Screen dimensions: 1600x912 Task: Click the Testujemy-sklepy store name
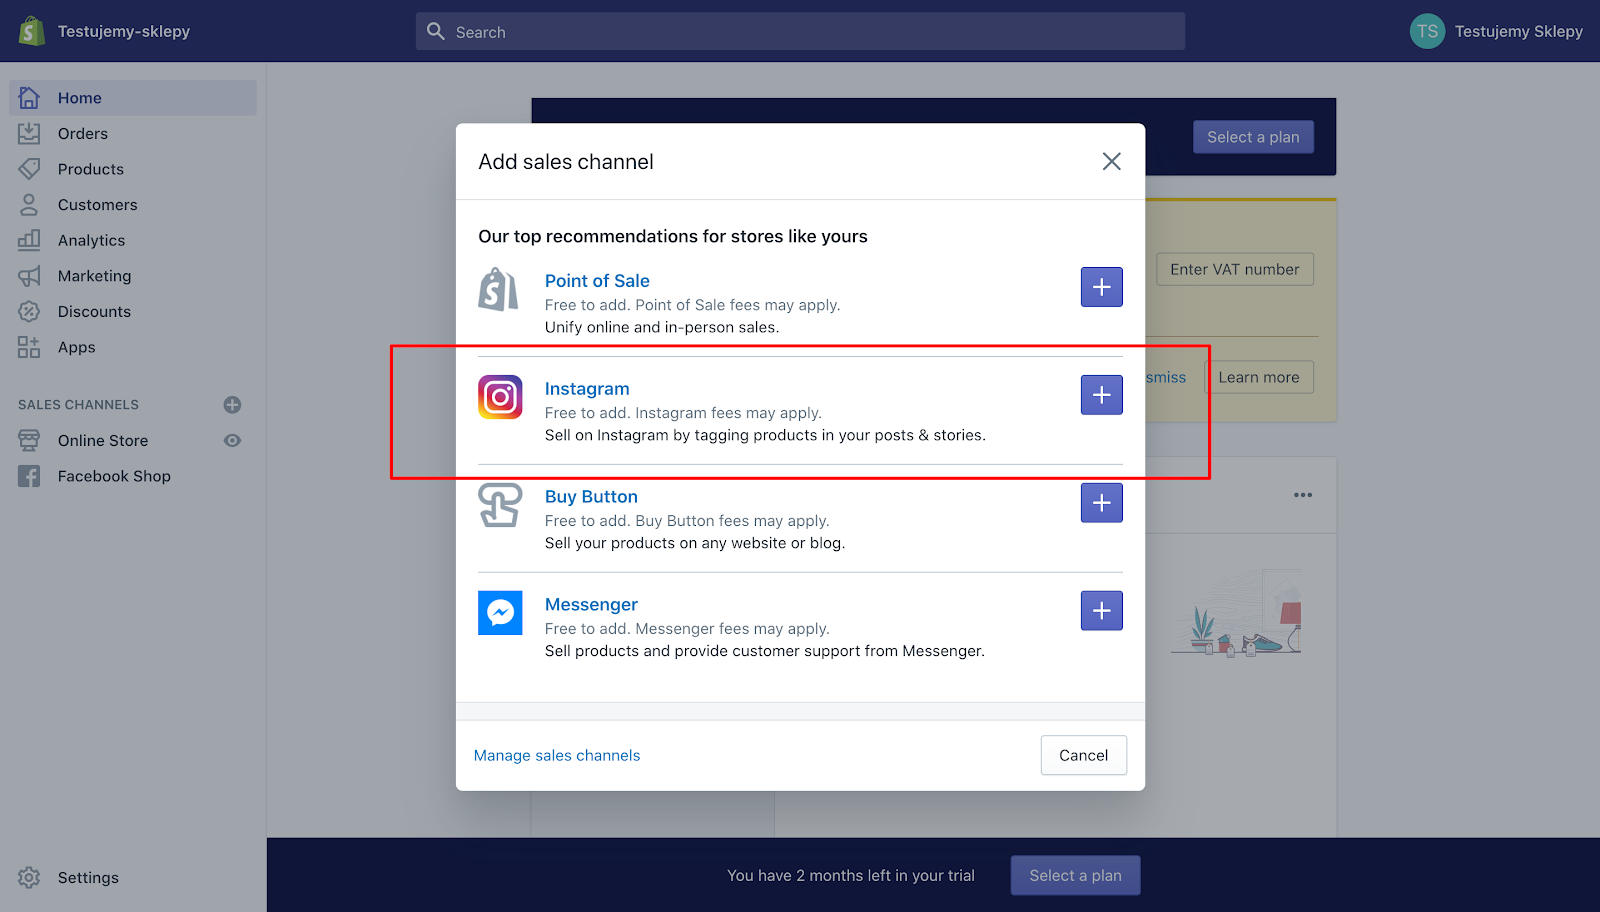(x=124, y=31)
